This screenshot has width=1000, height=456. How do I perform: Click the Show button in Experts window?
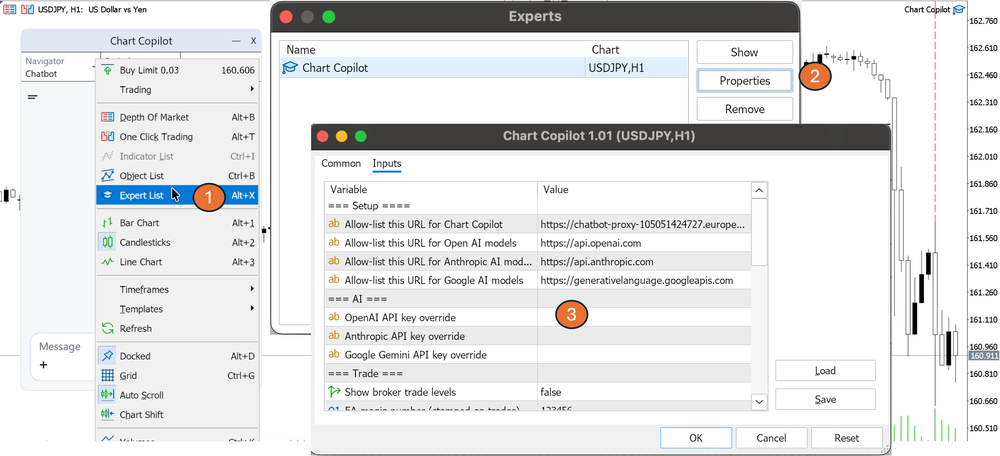[x=744, y=52]
